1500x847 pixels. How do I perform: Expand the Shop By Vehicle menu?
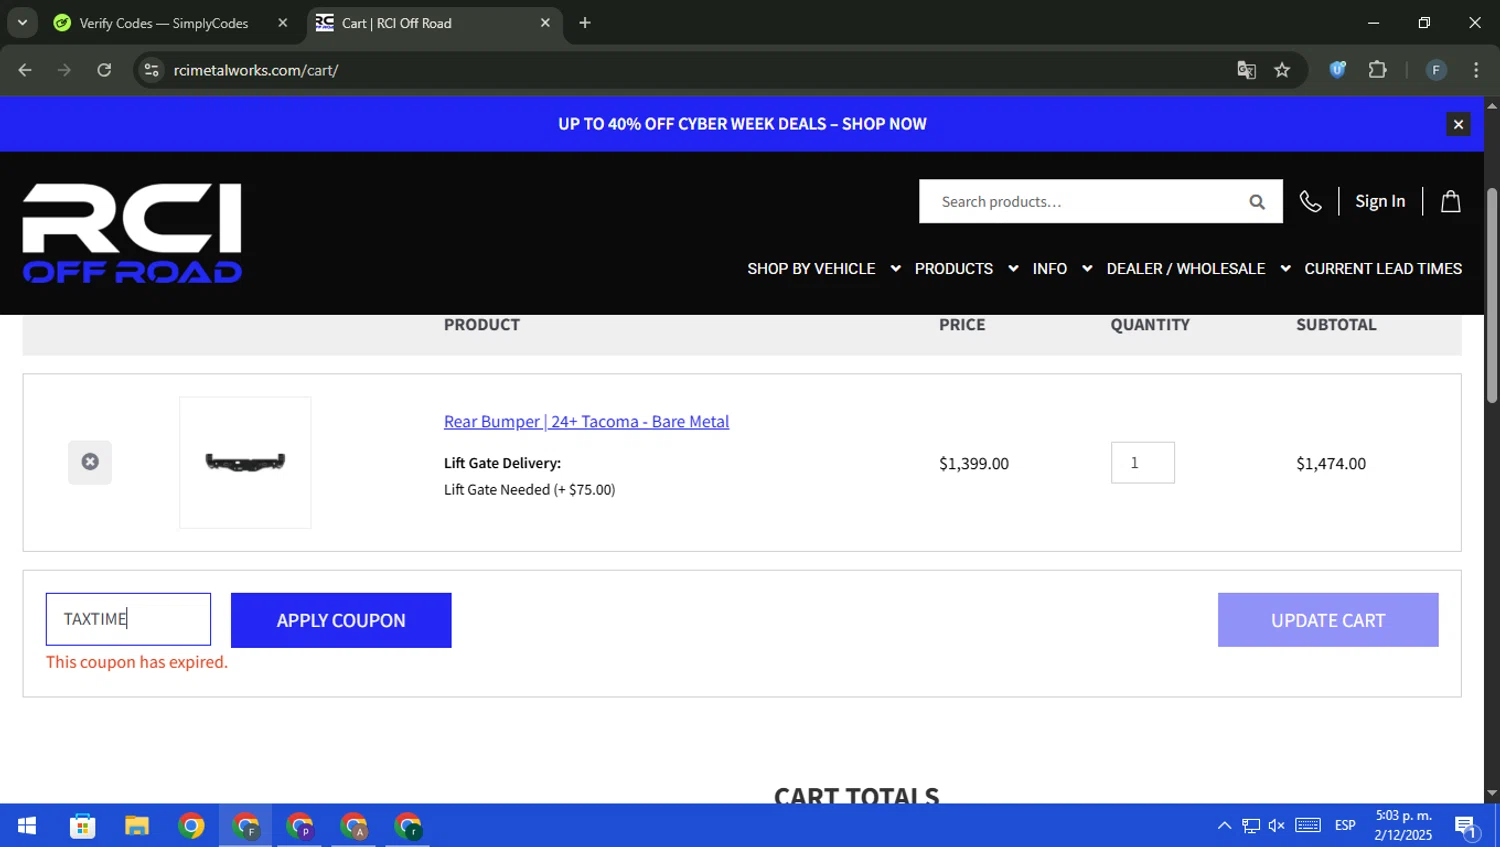(824, 269)
